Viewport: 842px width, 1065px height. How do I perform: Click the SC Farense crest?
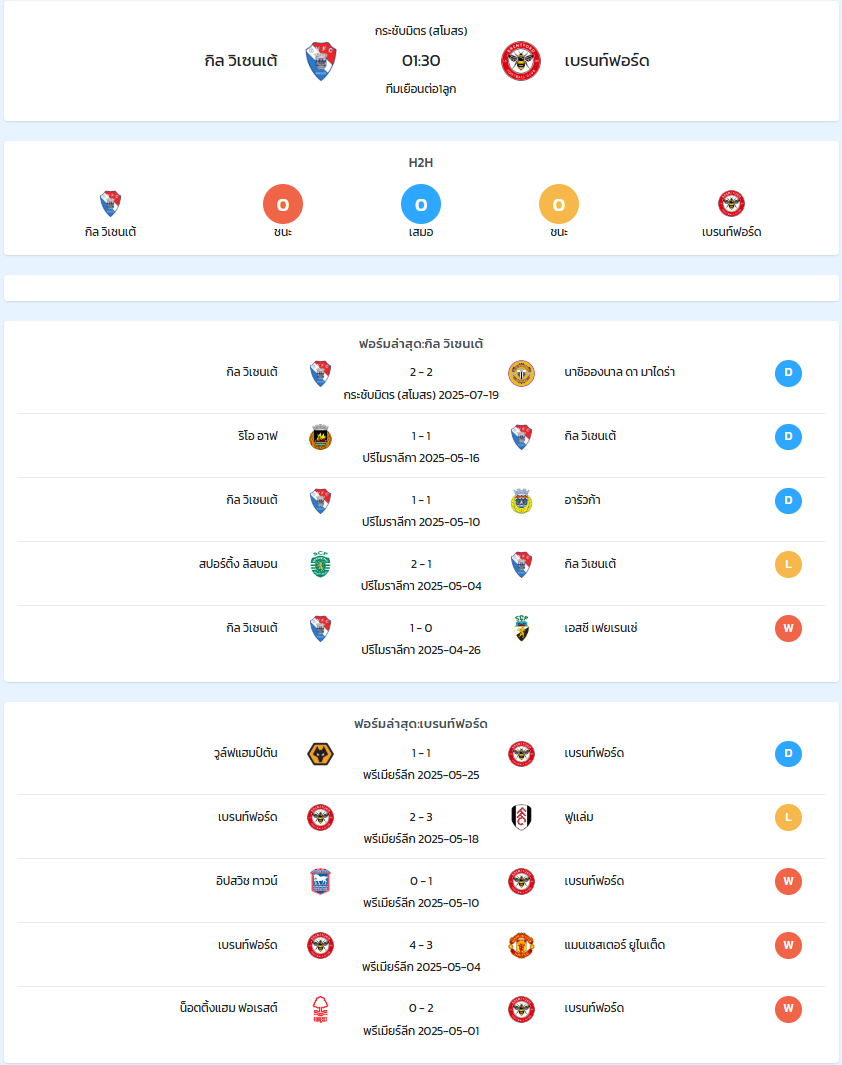coord(521,629)
